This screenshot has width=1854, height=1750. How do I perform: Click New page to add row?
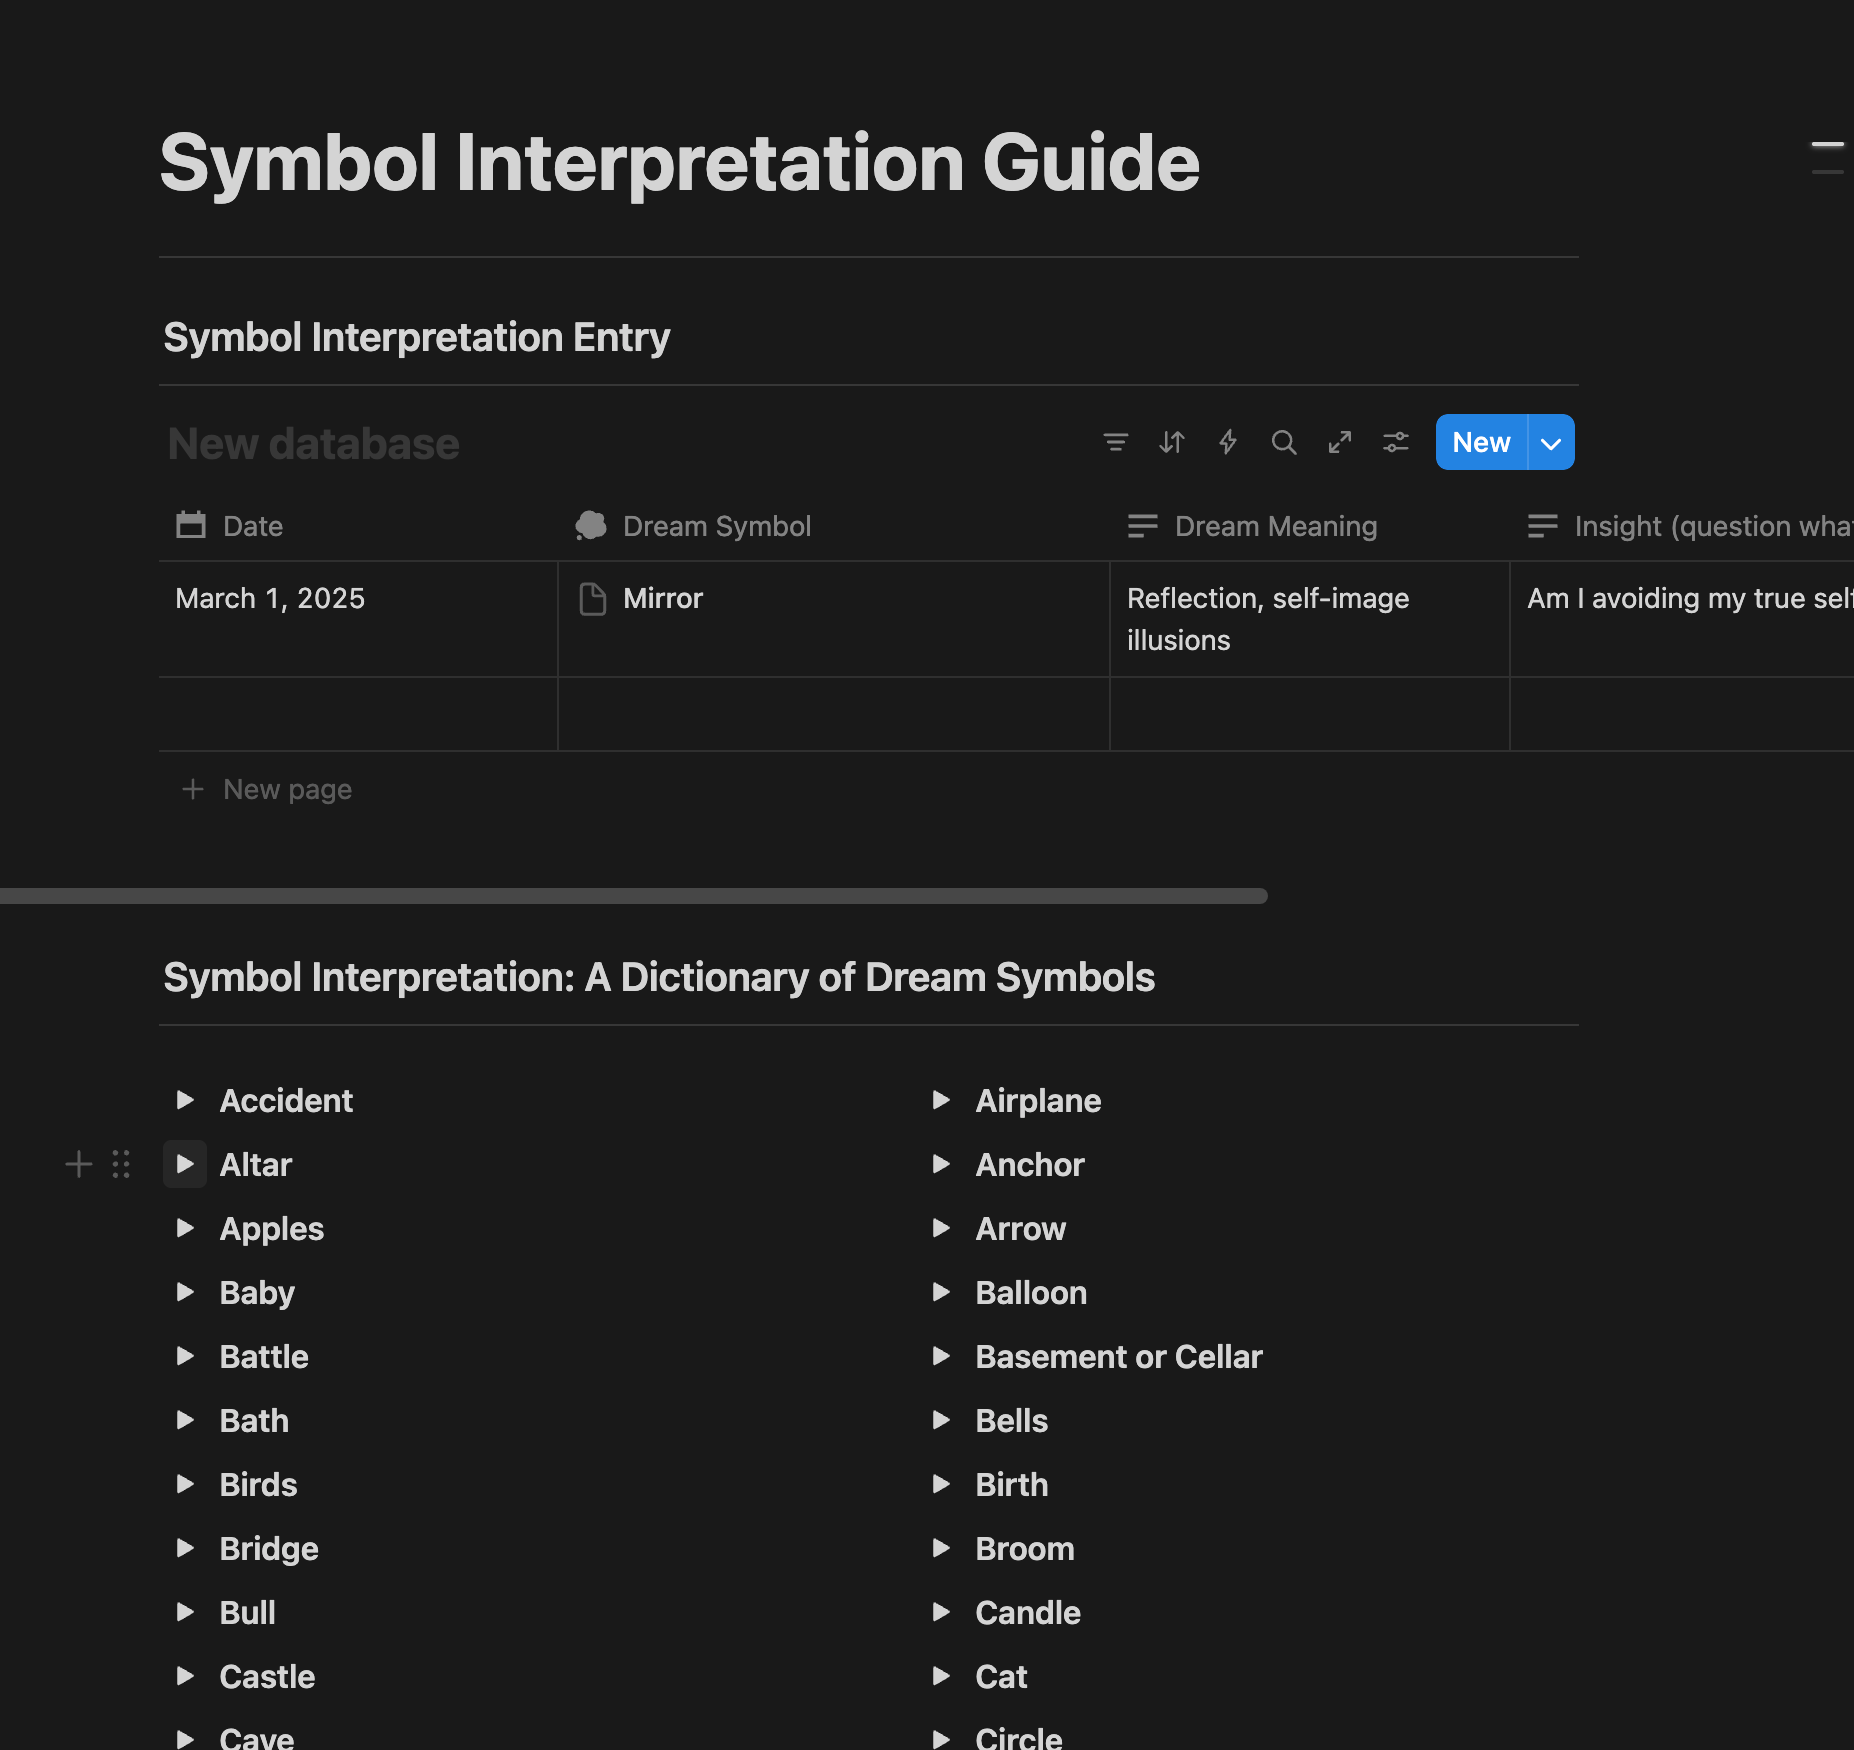286,790
